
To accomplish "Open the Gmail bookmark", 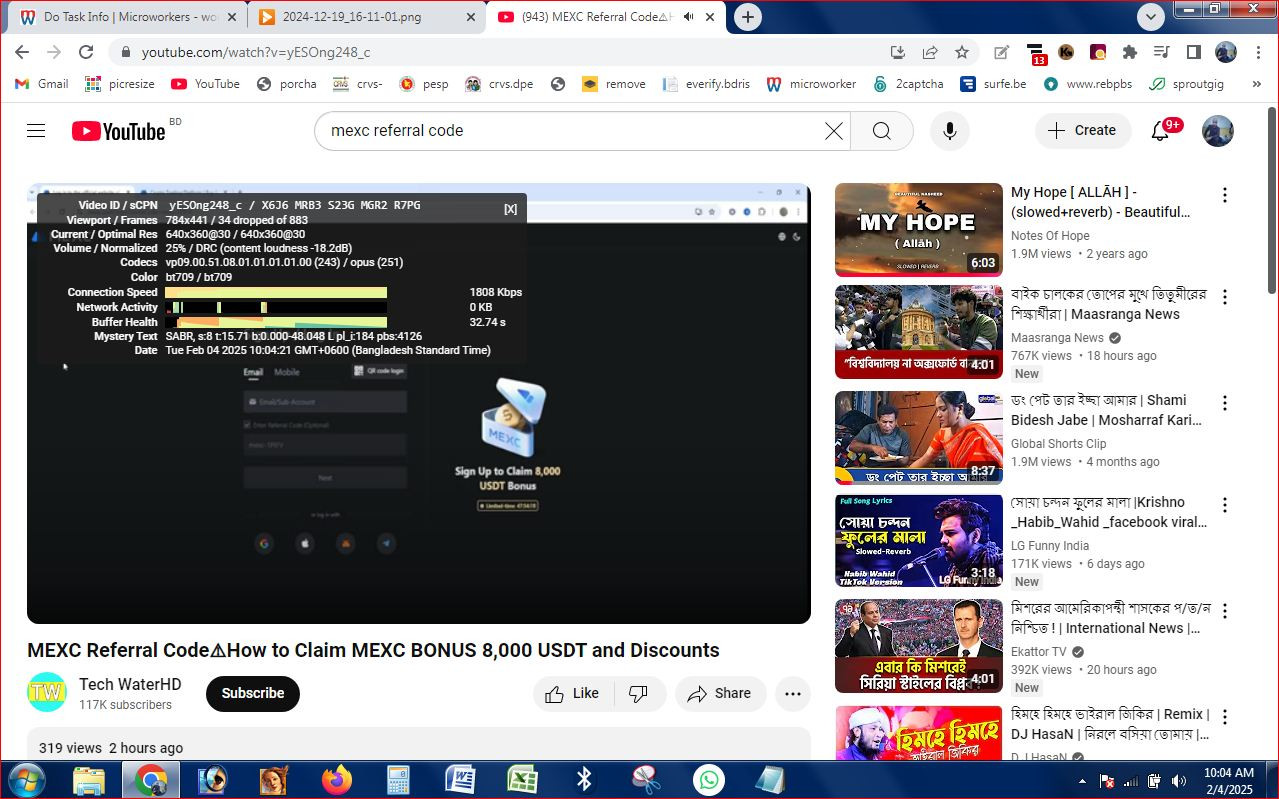I will (x=42, y=84).
